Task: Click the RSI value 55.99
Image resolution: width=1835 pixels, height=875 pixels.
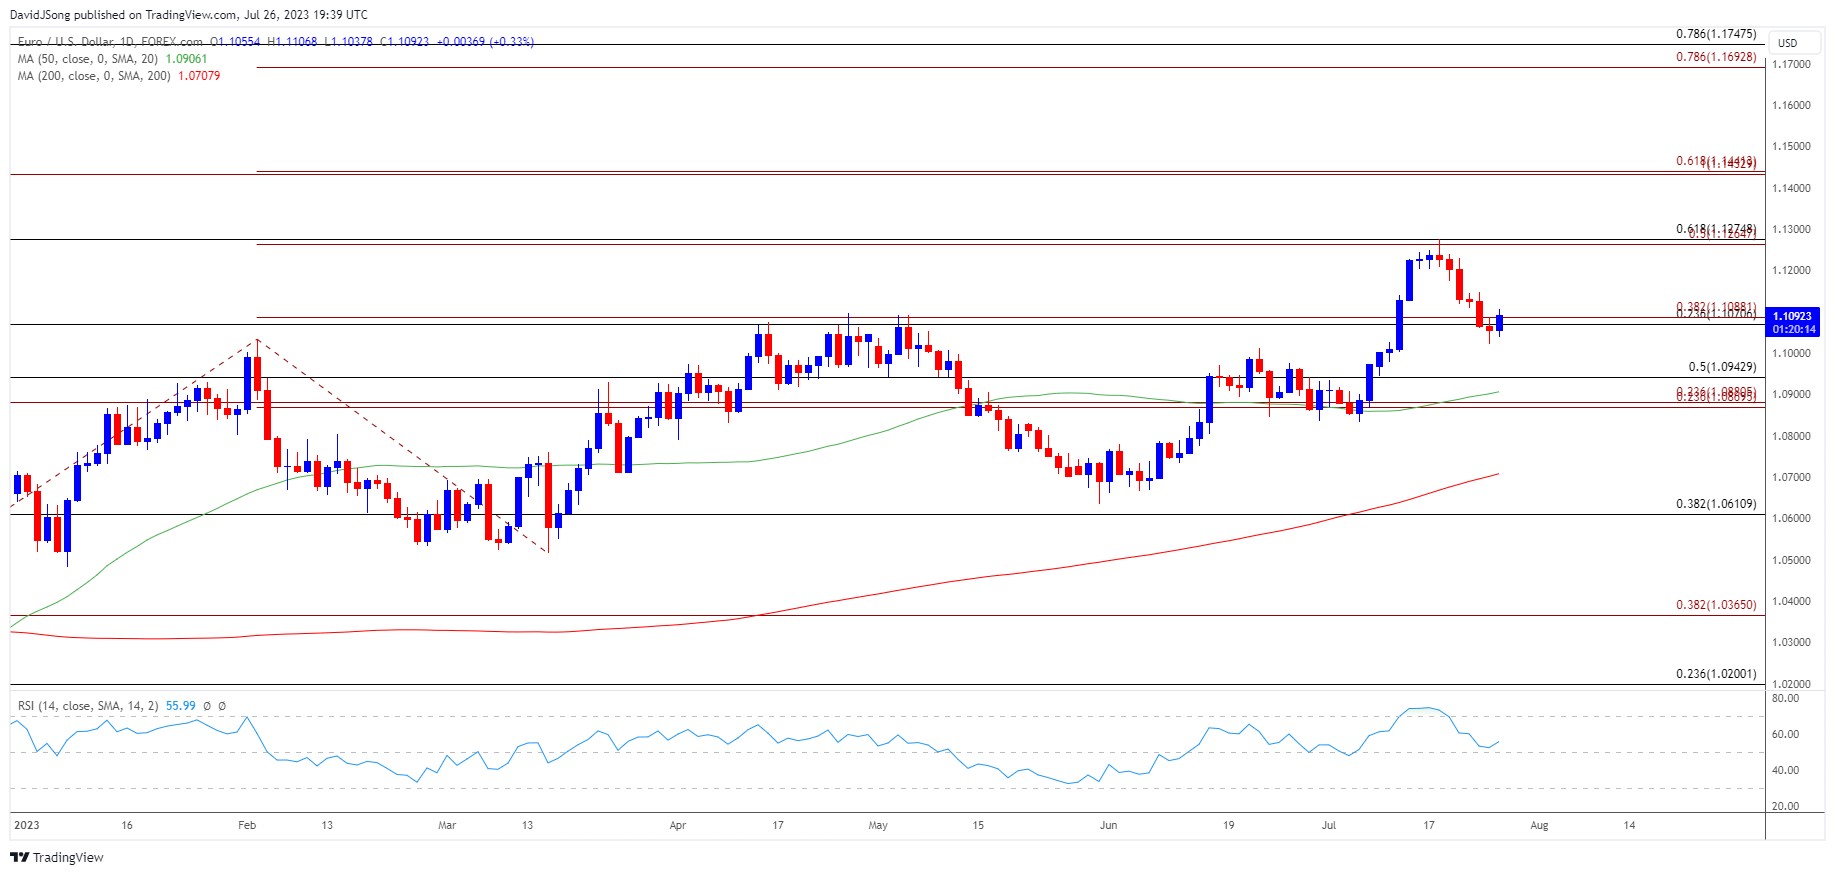Action: [181, 706]
